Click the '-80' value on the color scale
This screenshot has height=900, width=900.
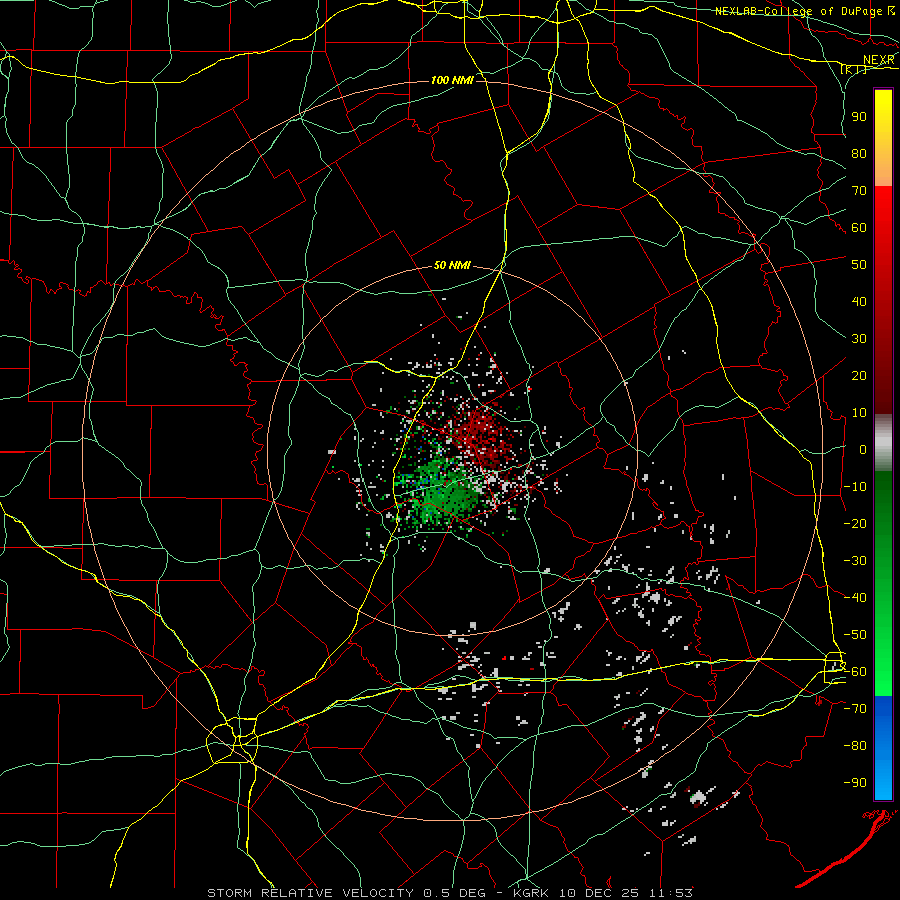(855, 746)
